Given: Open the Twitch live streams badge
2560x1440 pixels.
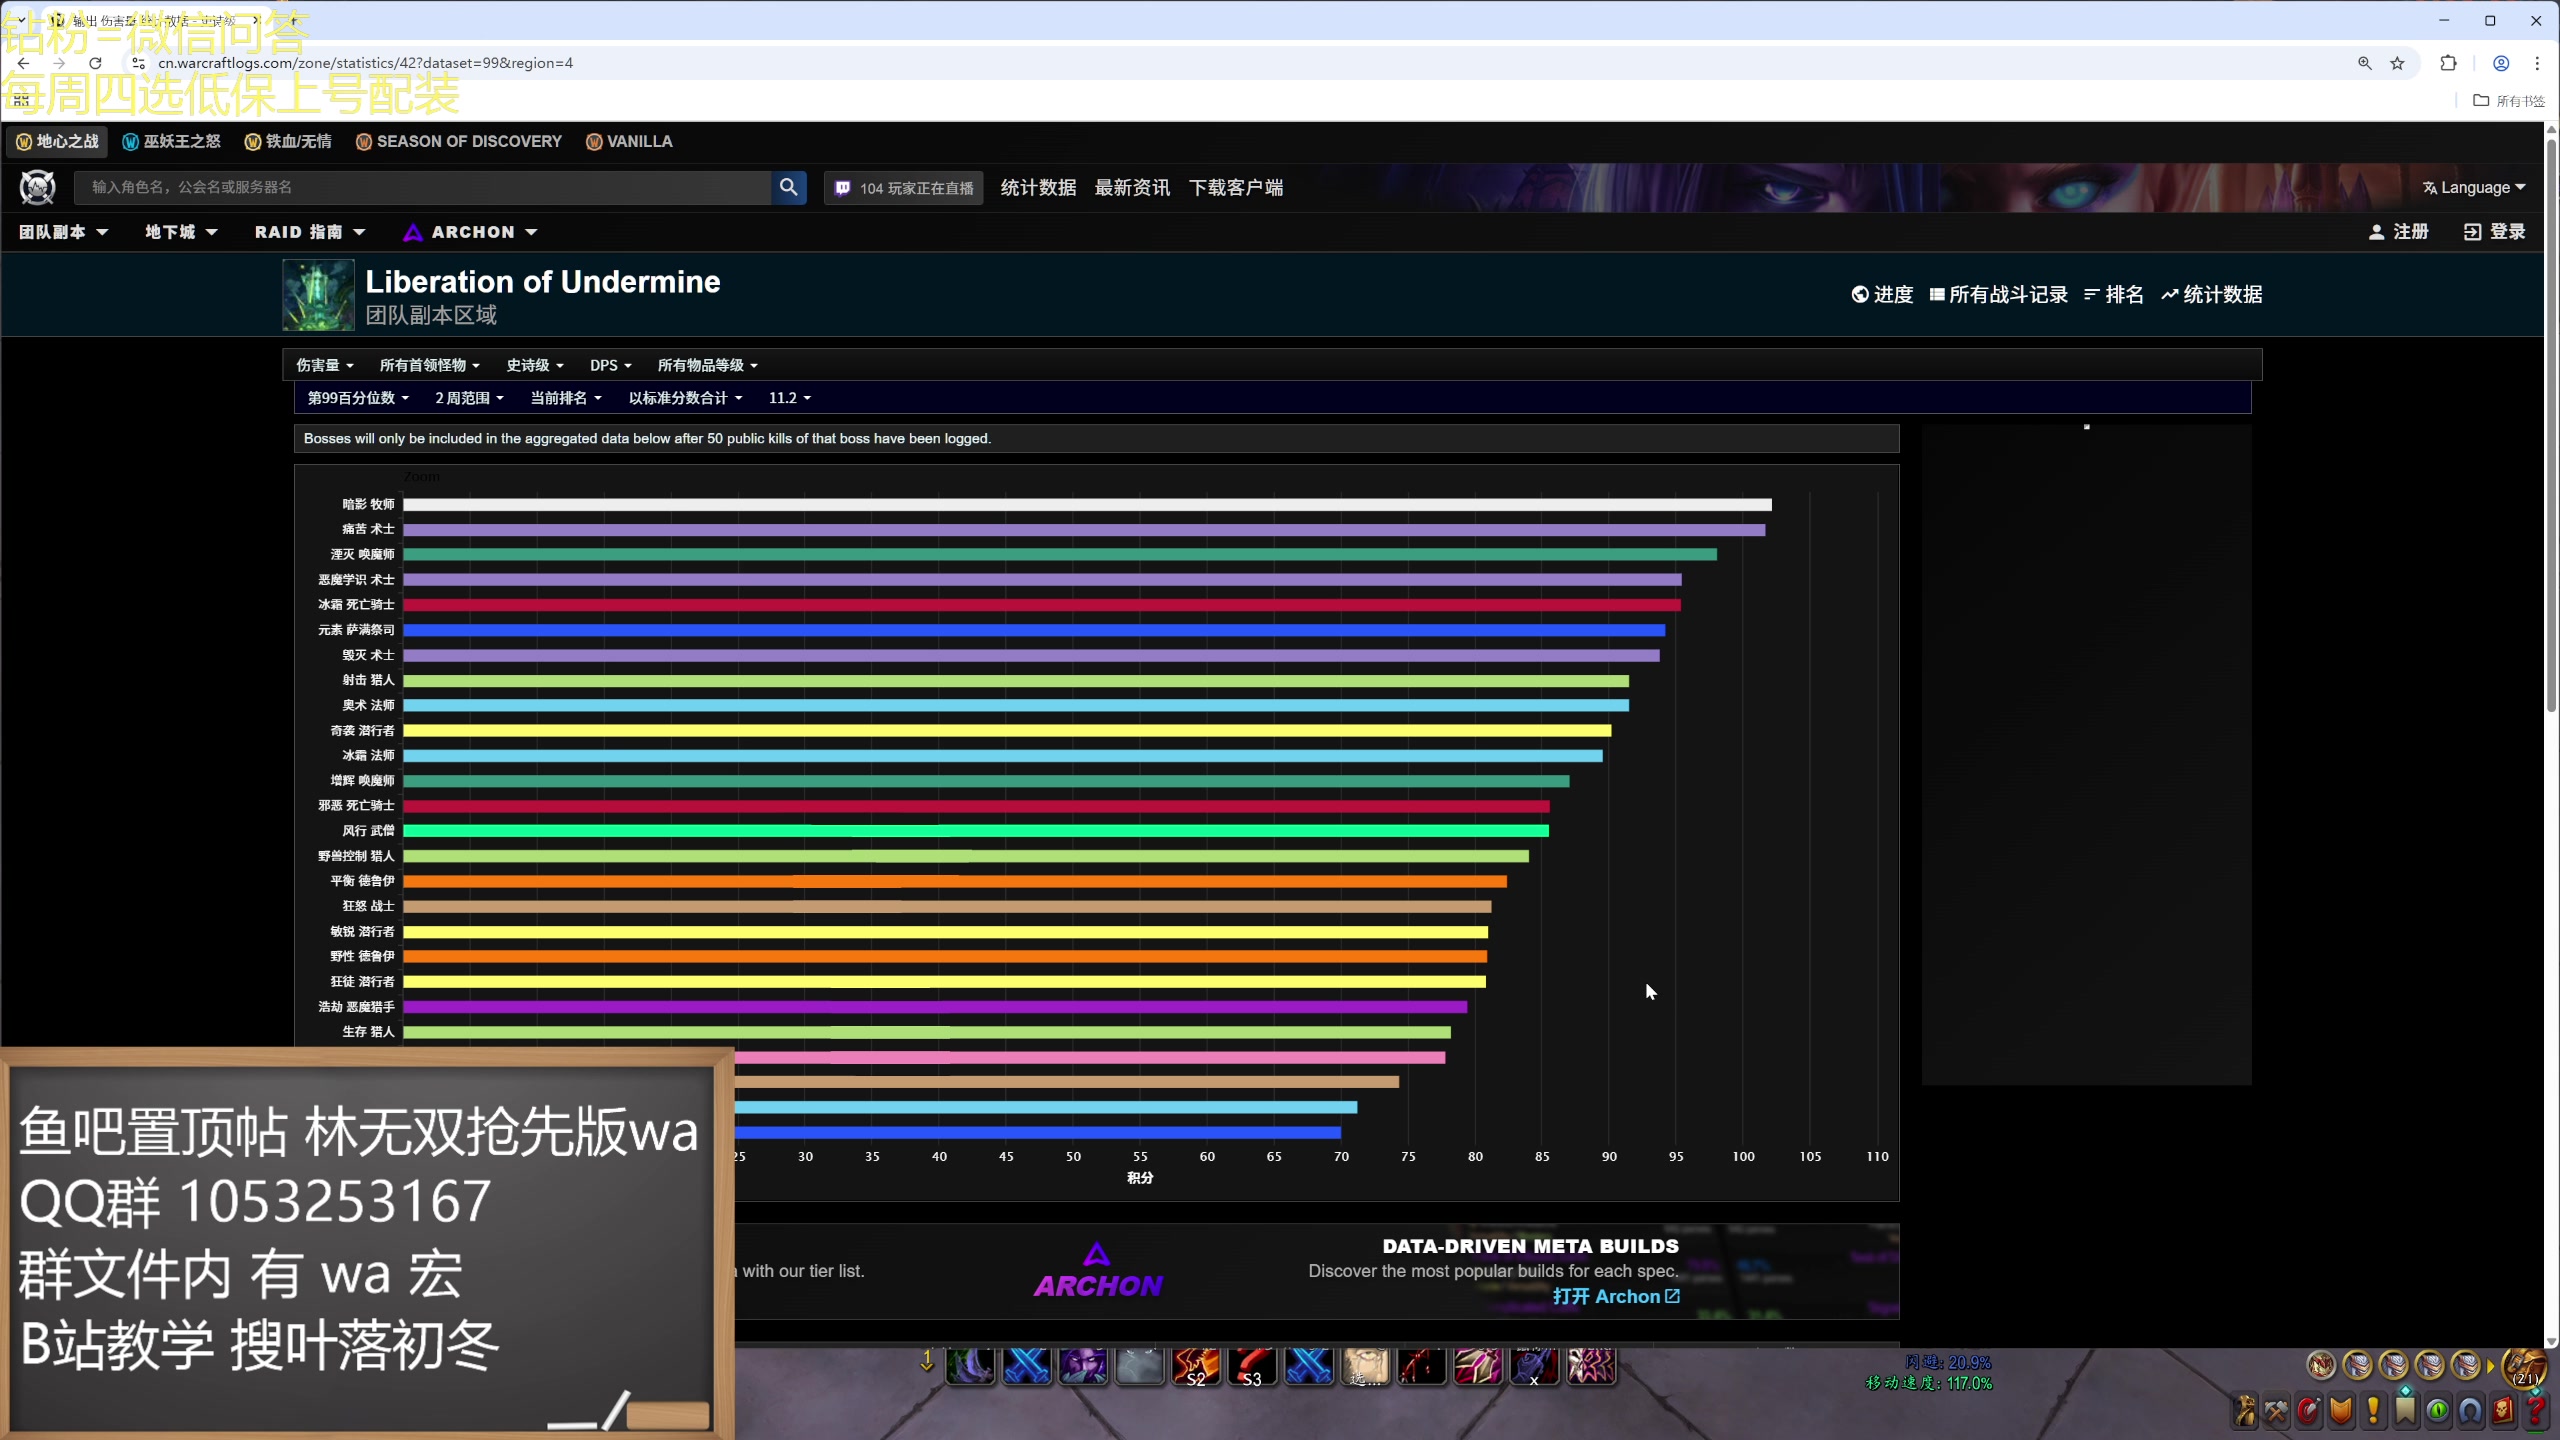Looking at the screenshot, I should (904, 188).
